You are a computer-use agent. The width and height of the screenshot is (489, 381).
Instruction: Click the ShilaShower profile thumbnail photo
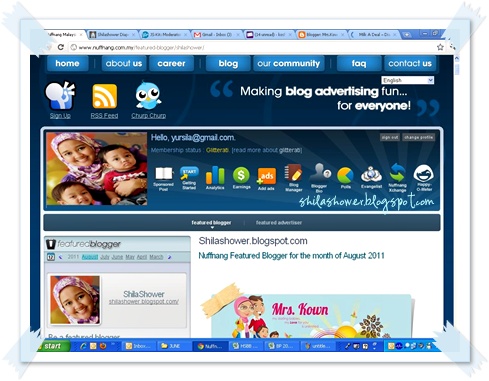click(x=75, y=300)
